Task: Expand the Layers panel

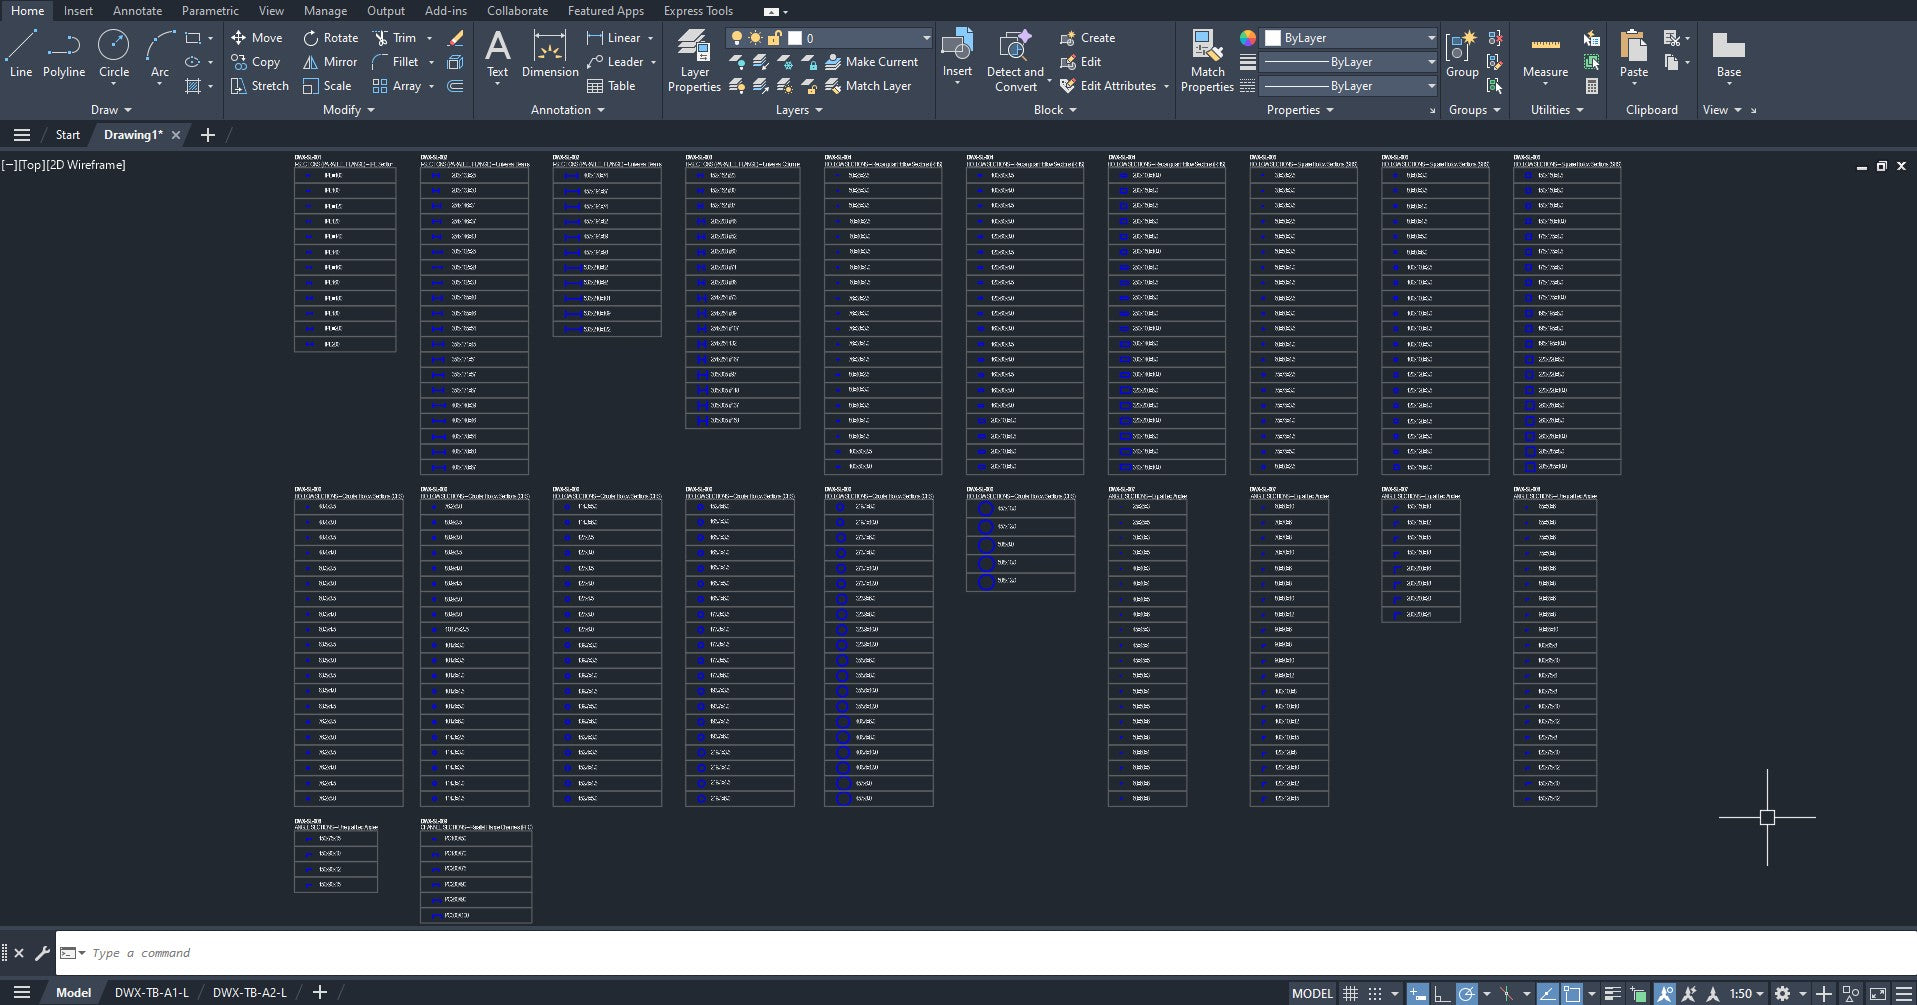Action: pos(799,110)
